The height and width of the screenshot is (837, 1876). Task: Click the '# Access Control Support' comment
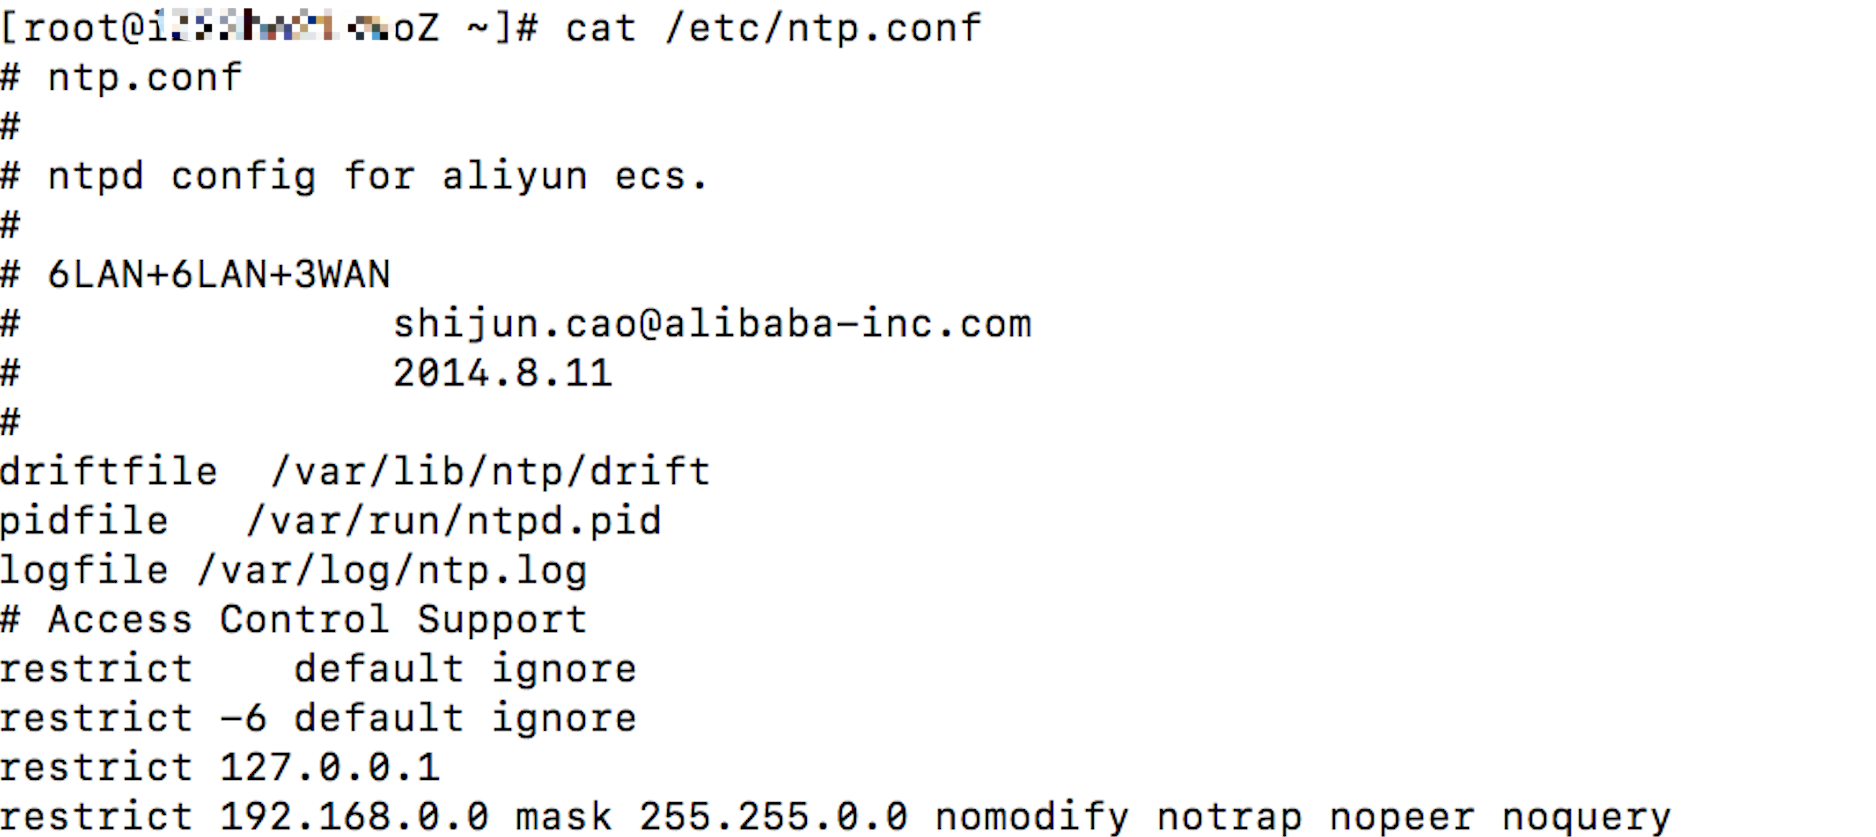294,619
